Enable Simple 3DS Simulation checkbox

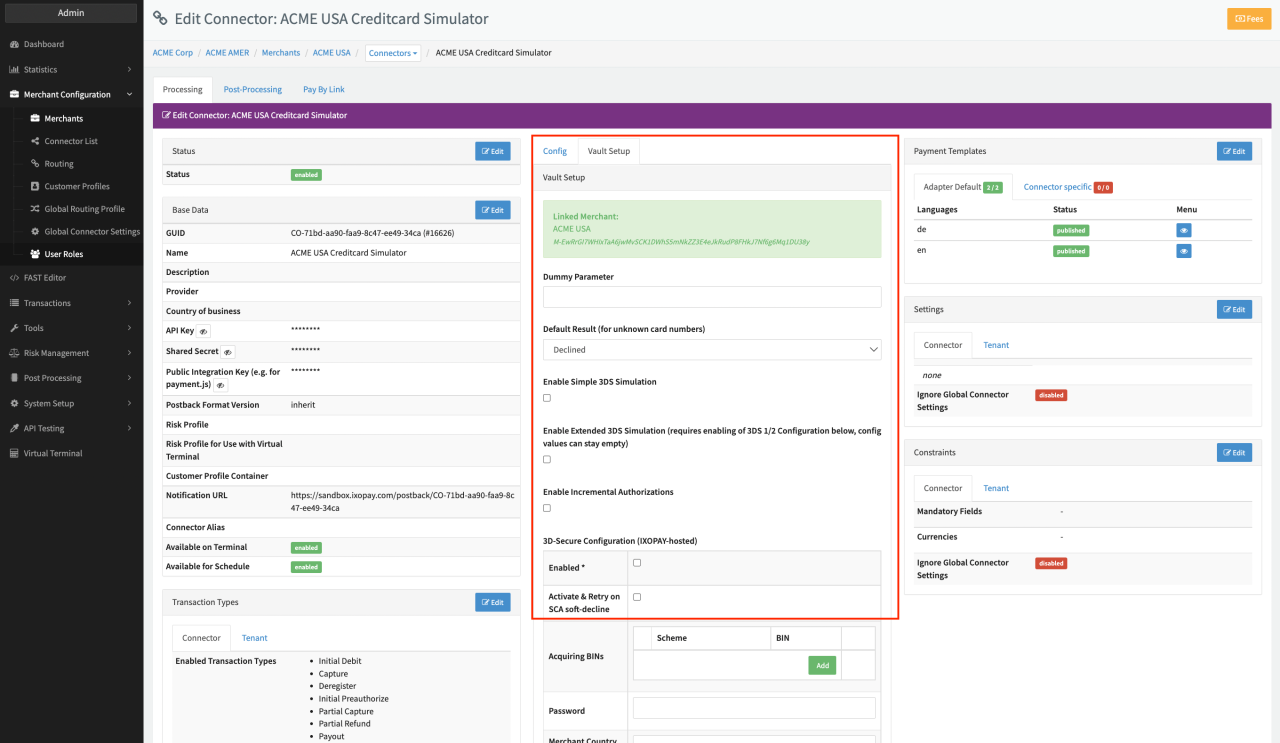pos(547,398)
